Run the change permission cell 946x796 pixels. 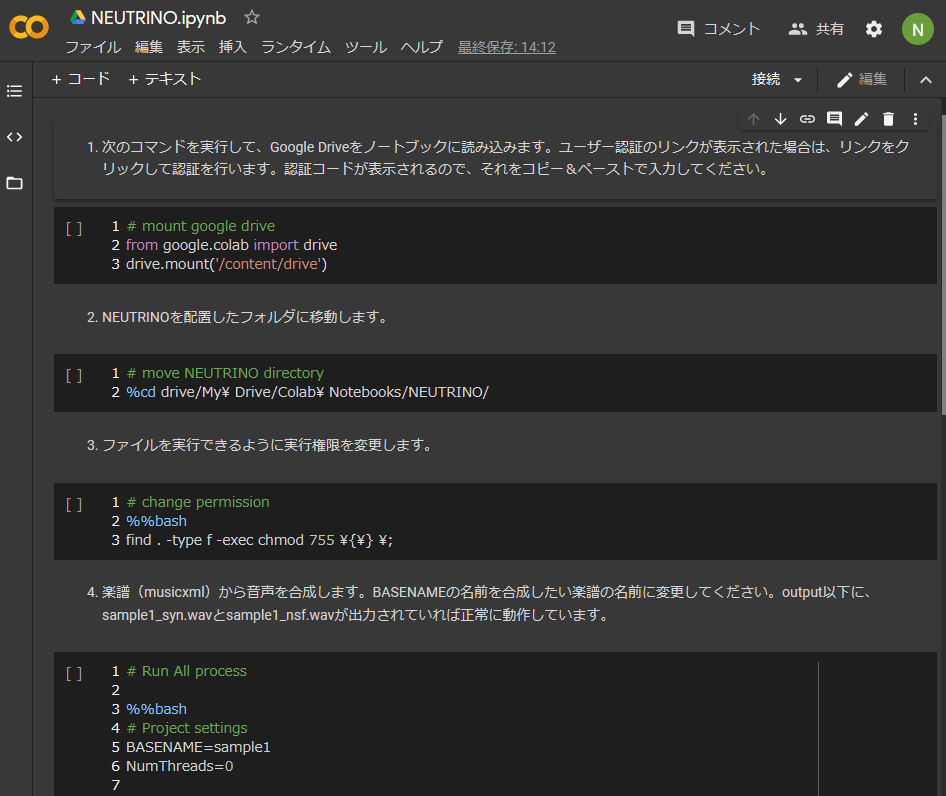[x=74, y=505]
